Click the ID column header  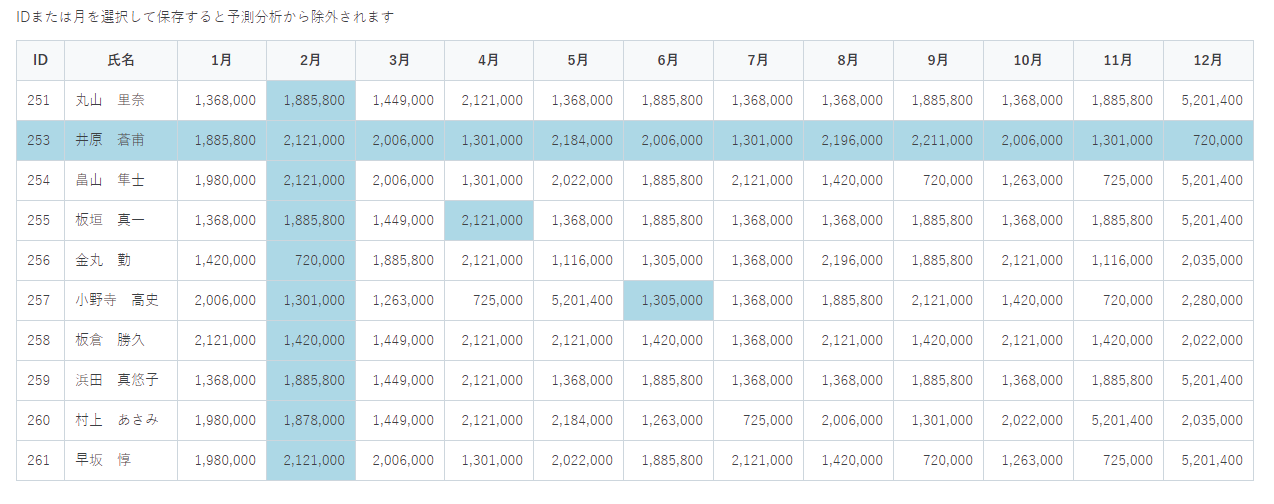click(40, 60)
